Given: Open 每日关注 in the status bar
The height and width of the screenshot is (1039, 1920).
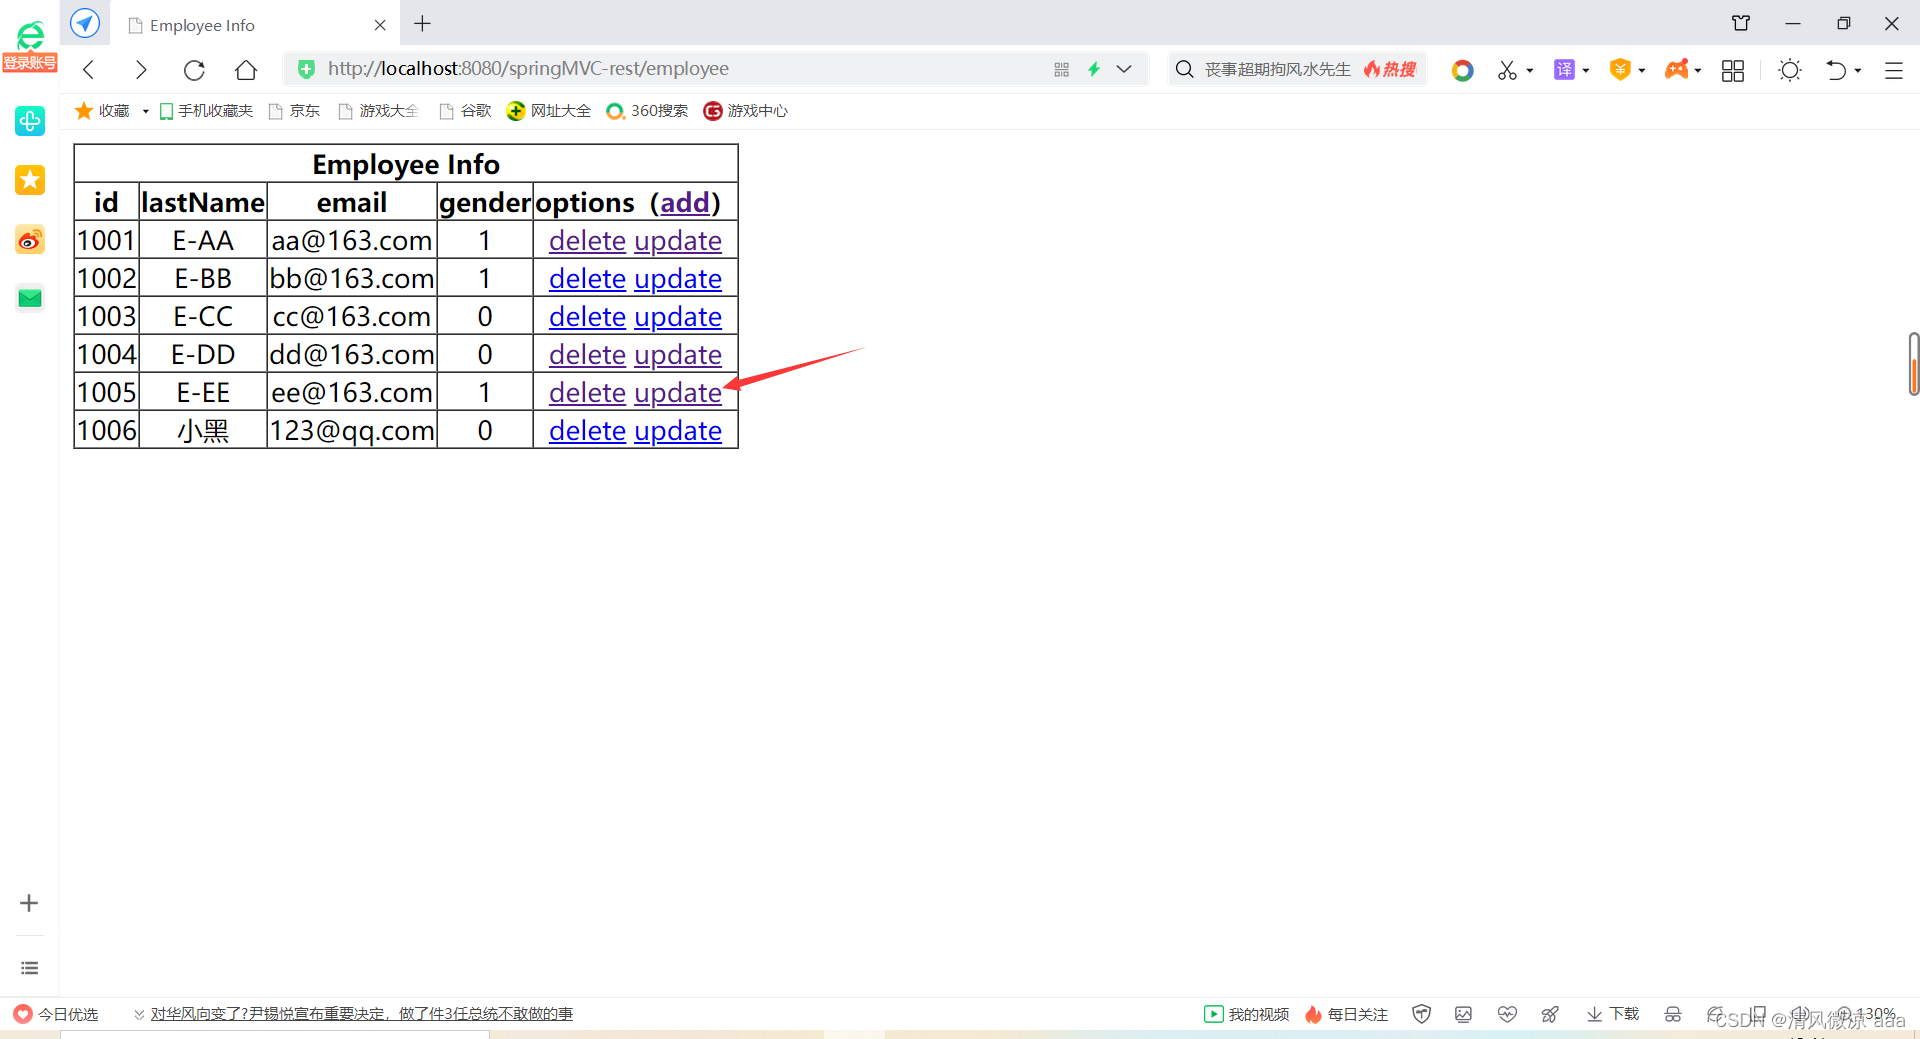Looking at the screenshot, I should tap(1346, 1014).
